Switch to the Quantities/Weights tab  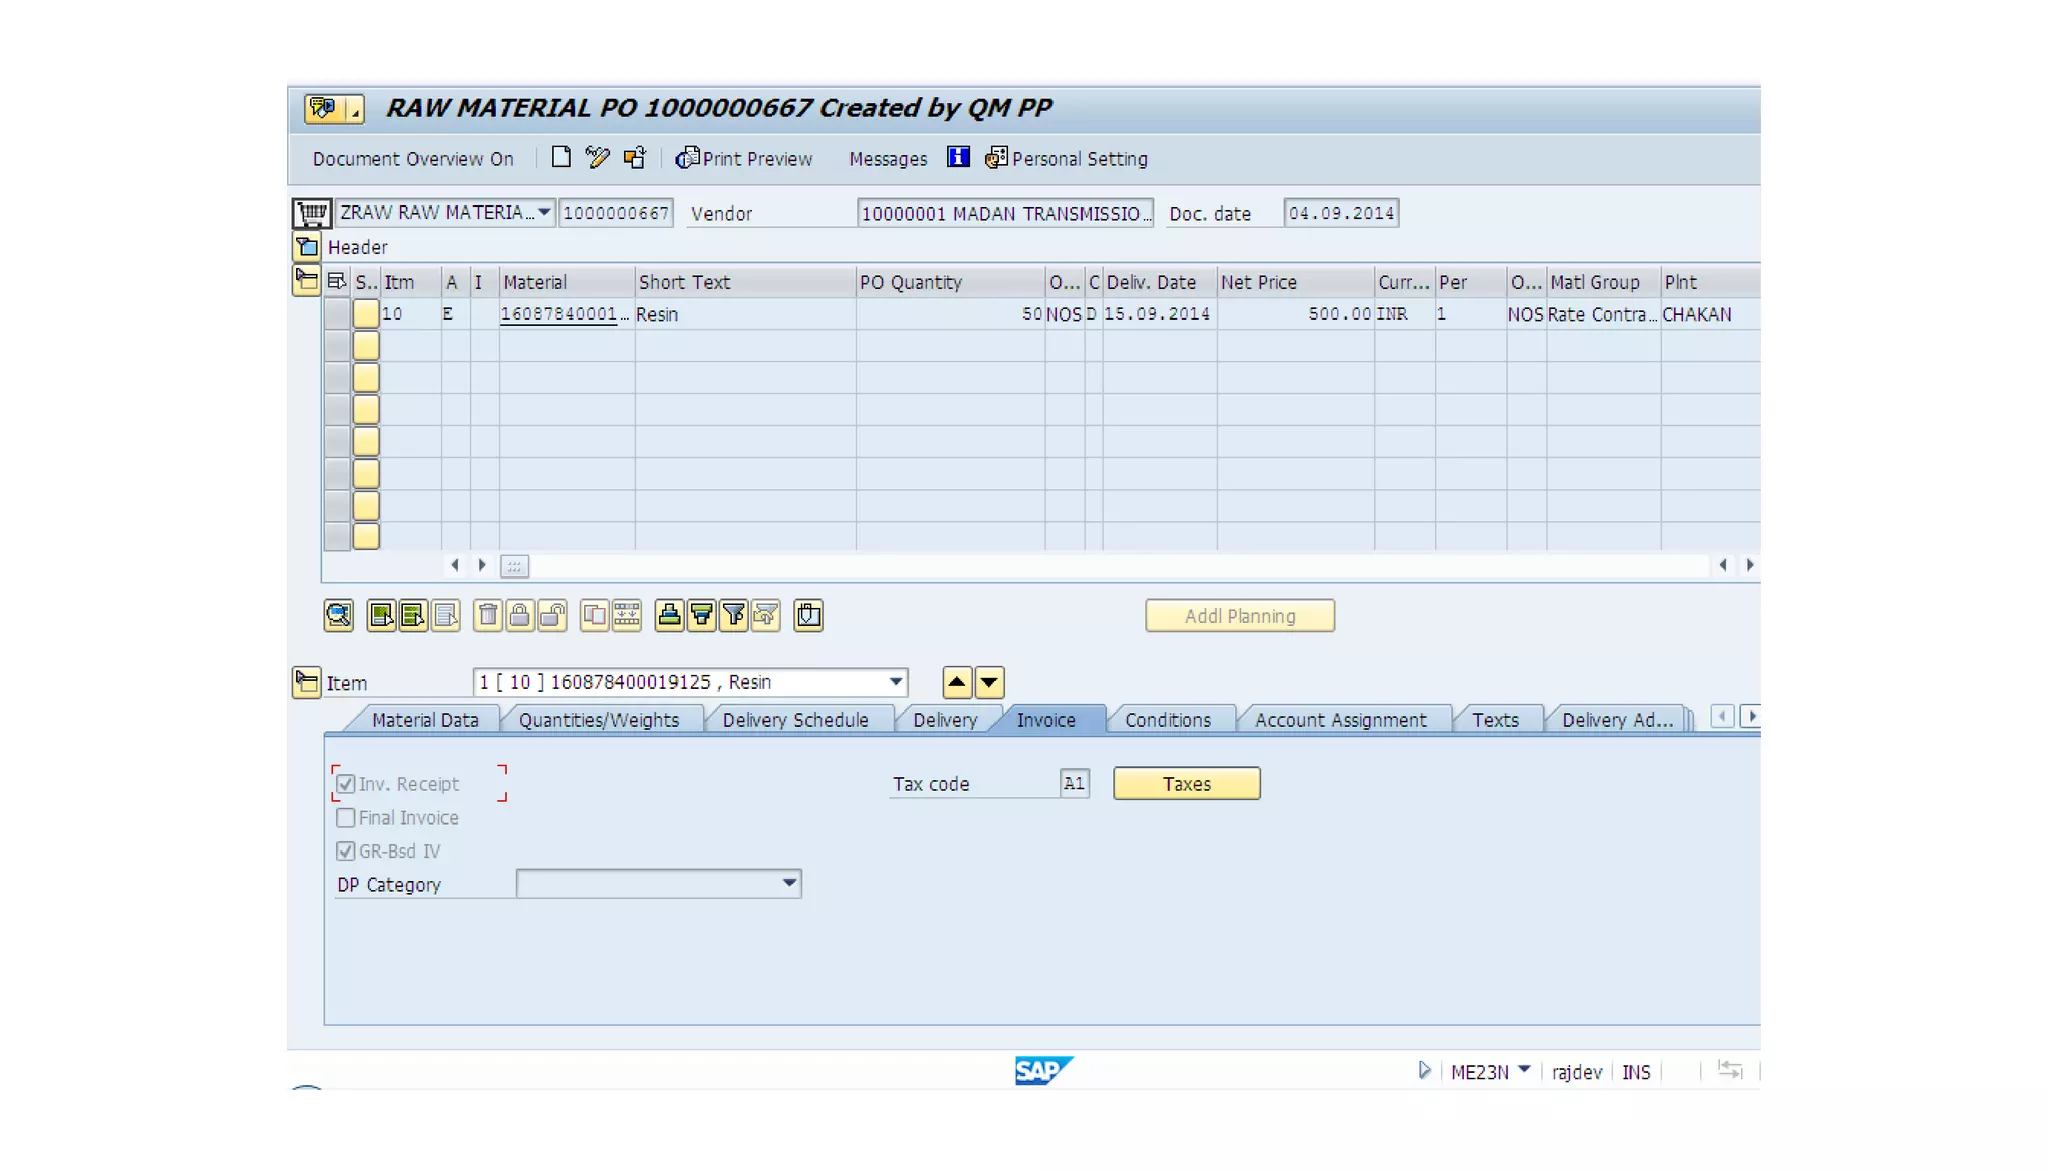pos(599,720)
